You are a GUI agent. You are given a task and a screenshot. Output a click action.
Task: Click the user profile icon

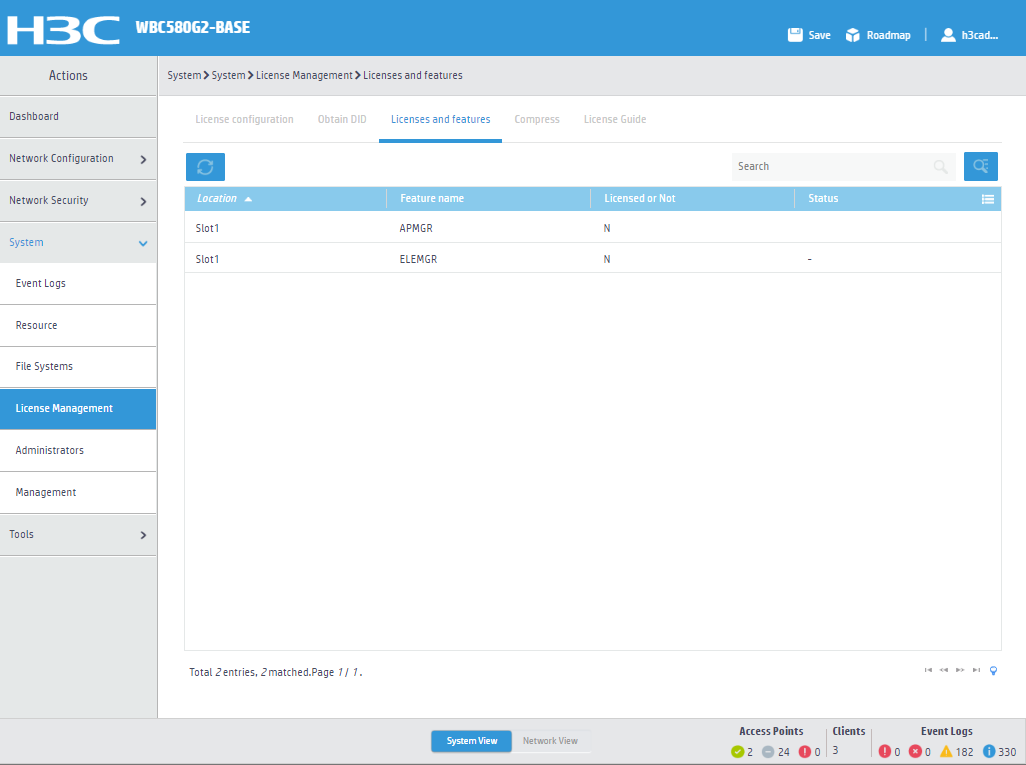(948, 35)
